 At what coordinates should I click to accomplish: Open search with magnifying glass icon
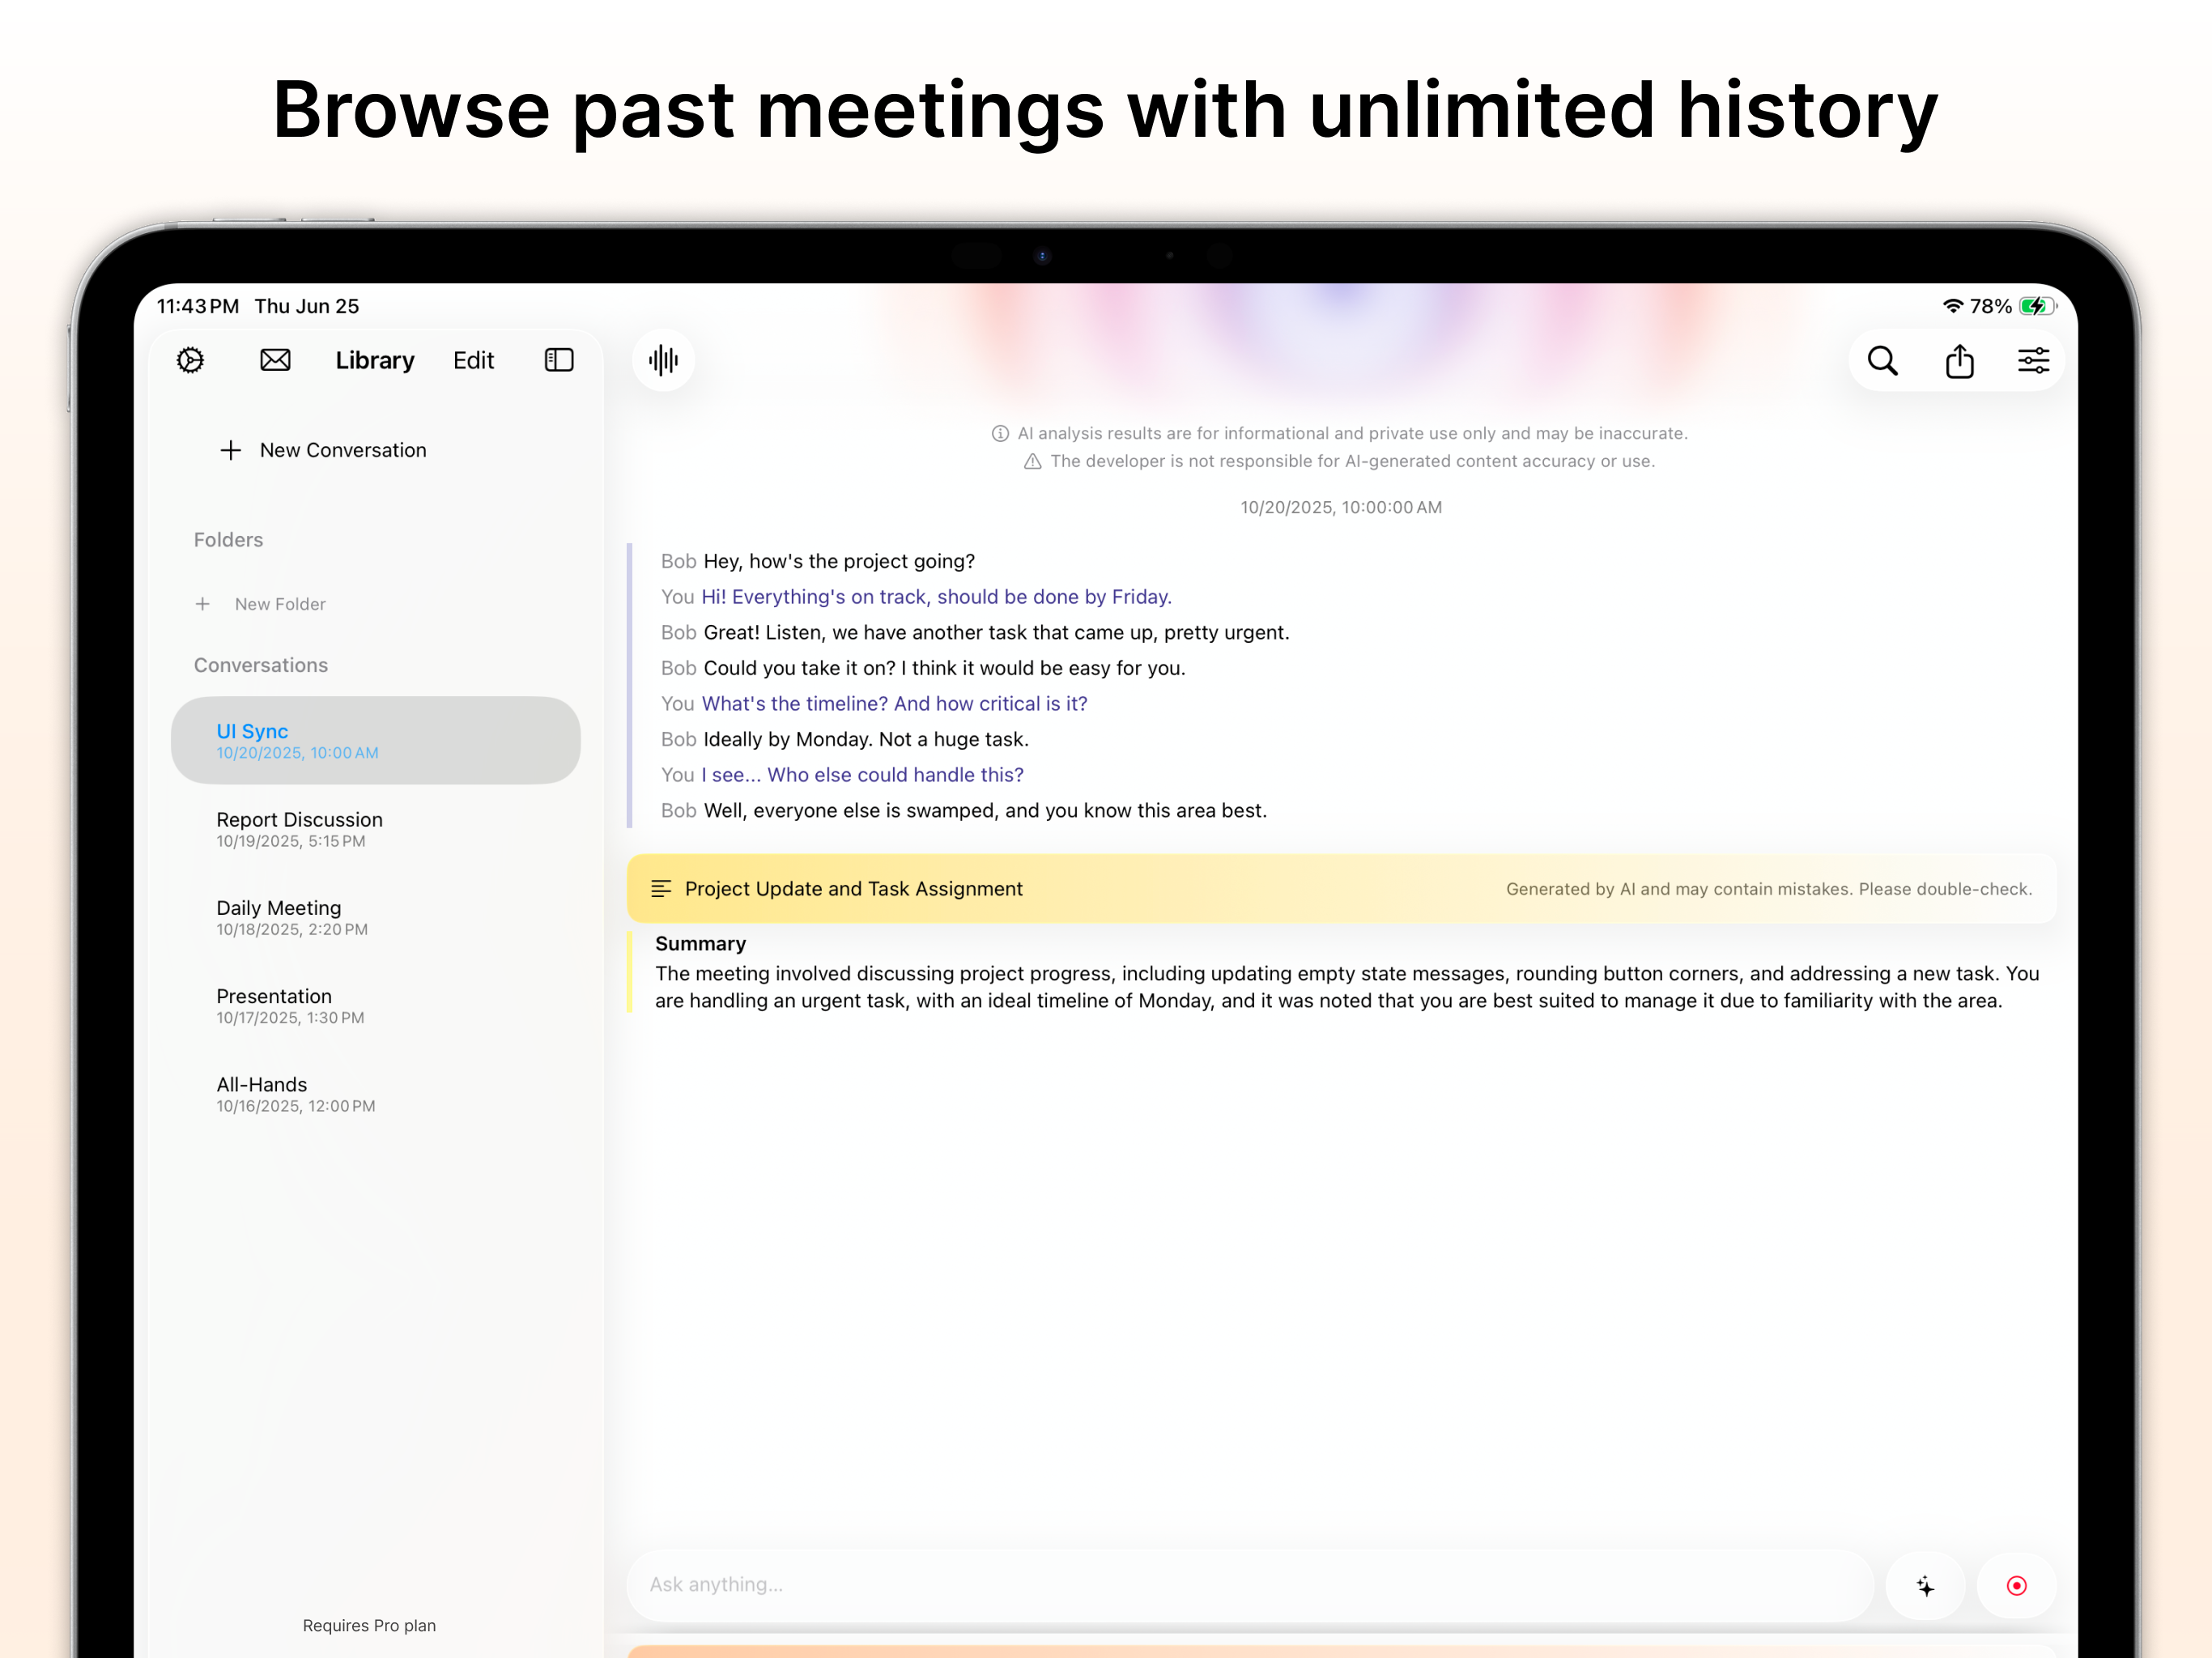click(1883, 360)
